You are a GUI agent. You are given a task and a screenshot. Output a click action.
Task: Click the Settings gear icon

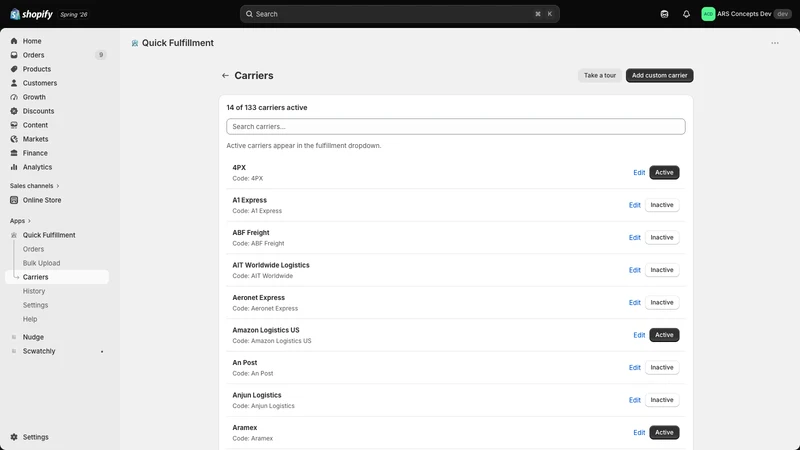(x=14, y=437)
